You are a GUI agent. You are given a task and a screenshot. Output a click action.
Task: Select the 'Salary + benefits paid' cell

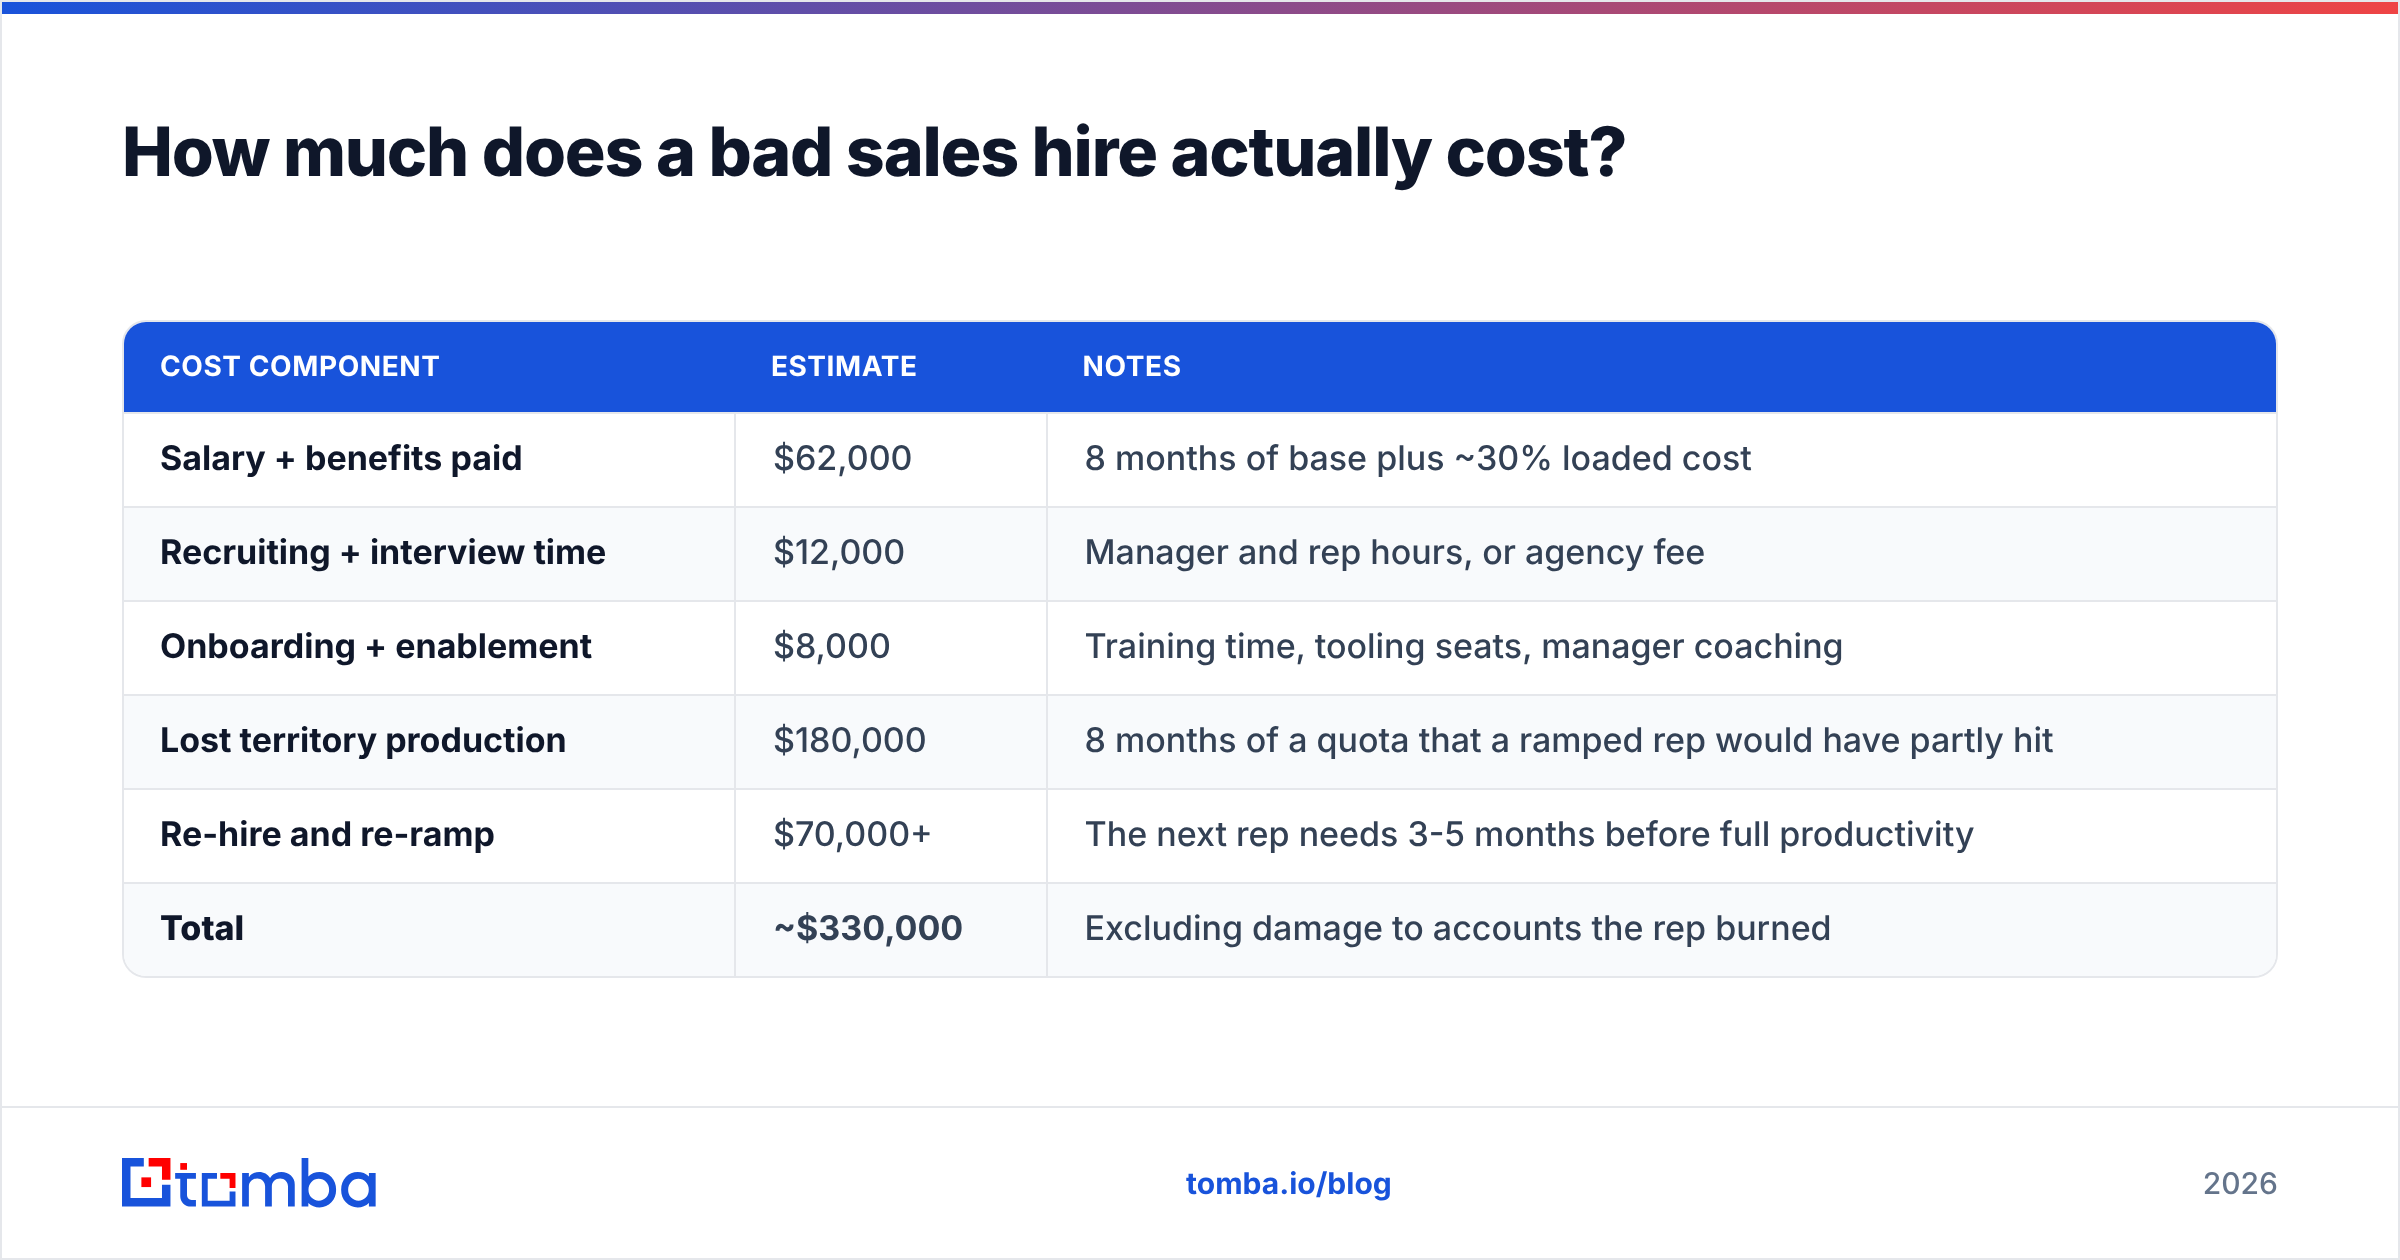click(x=341, y=458)
